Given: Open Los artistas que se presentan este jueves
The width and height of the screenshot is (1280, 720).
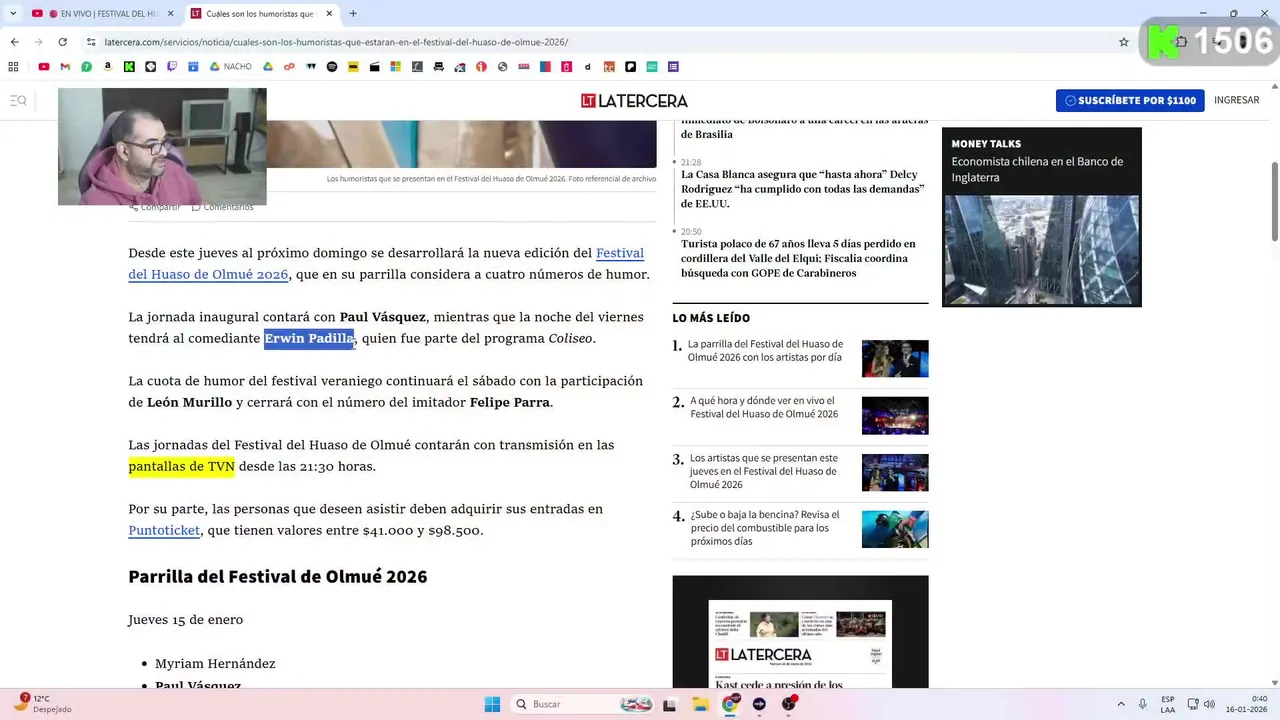Looking at the screenshot, I should [763, 471].
